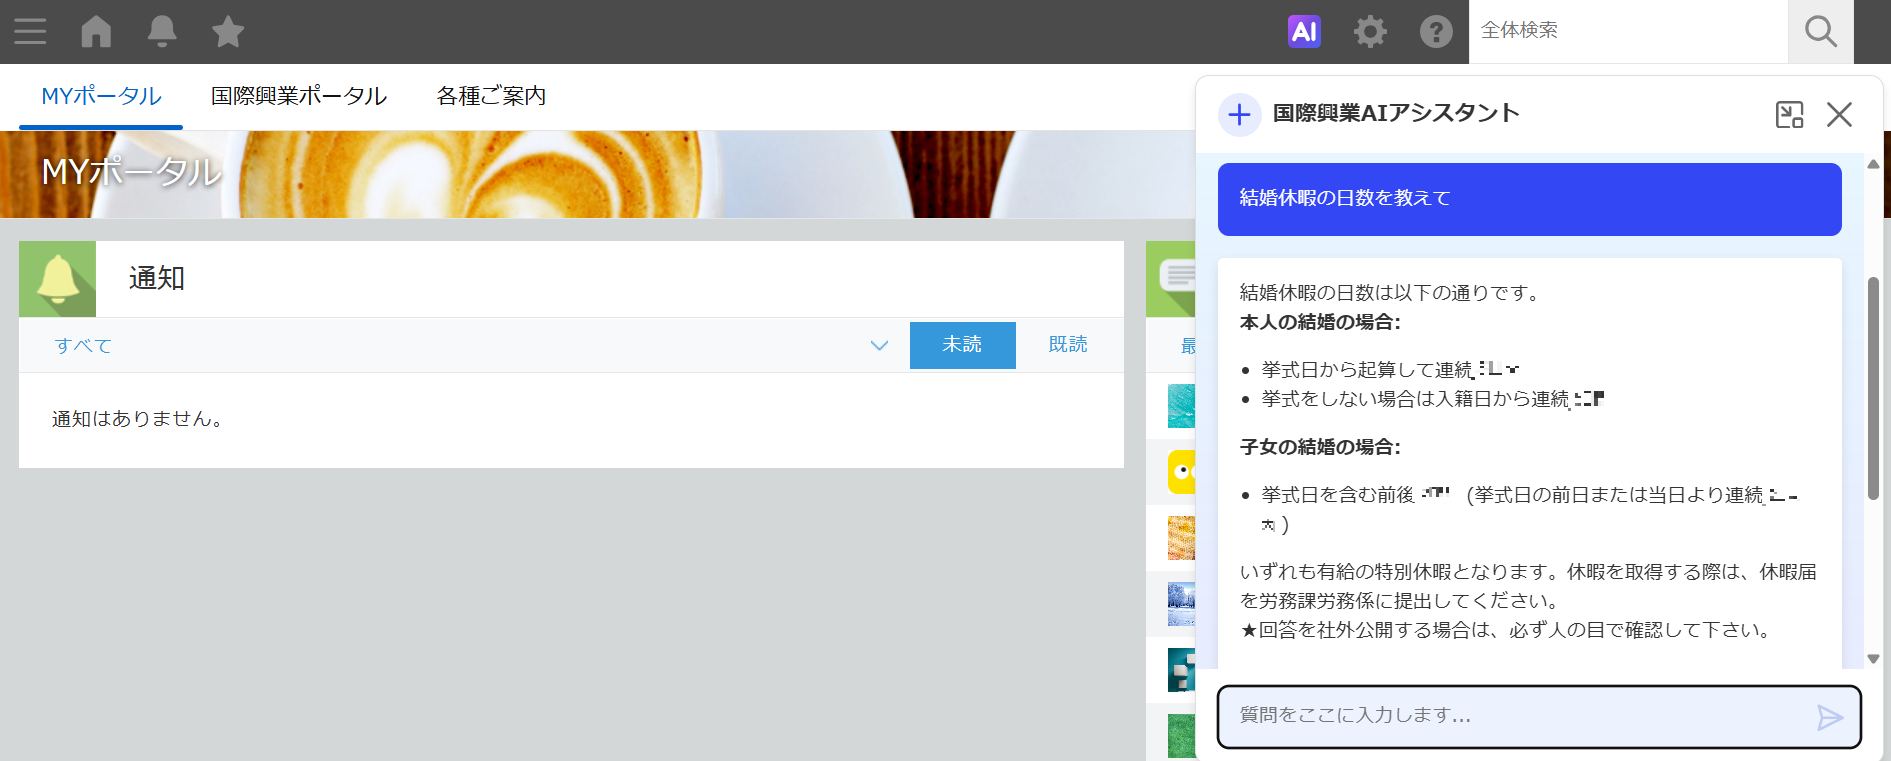This screenshot has width=1891, height=761.
Task: Click the 子女の結婚の場合: heading
Action: pyautogui.click(x=1320, y=447)
